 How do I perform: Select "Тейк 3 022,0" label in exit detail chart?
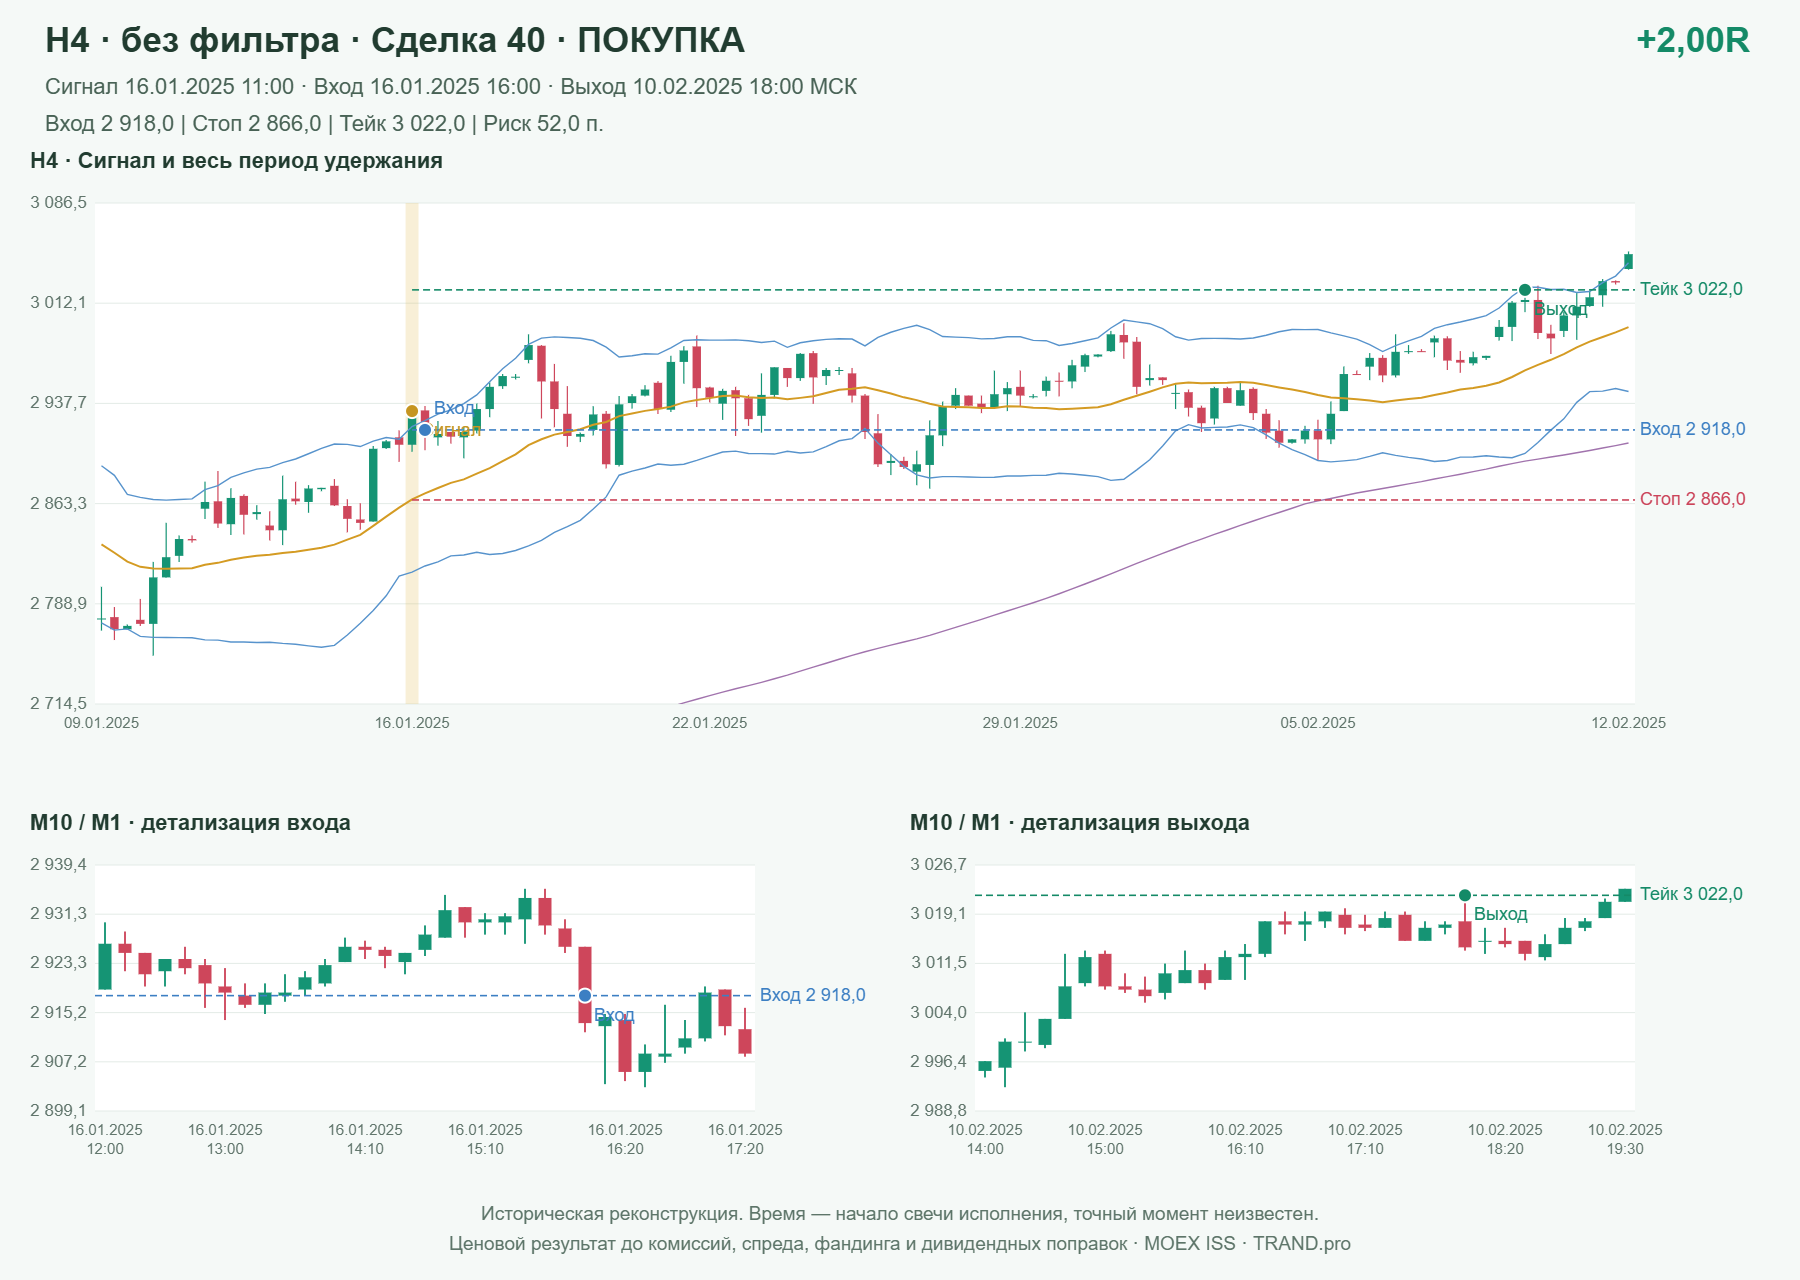(1691, 894)
